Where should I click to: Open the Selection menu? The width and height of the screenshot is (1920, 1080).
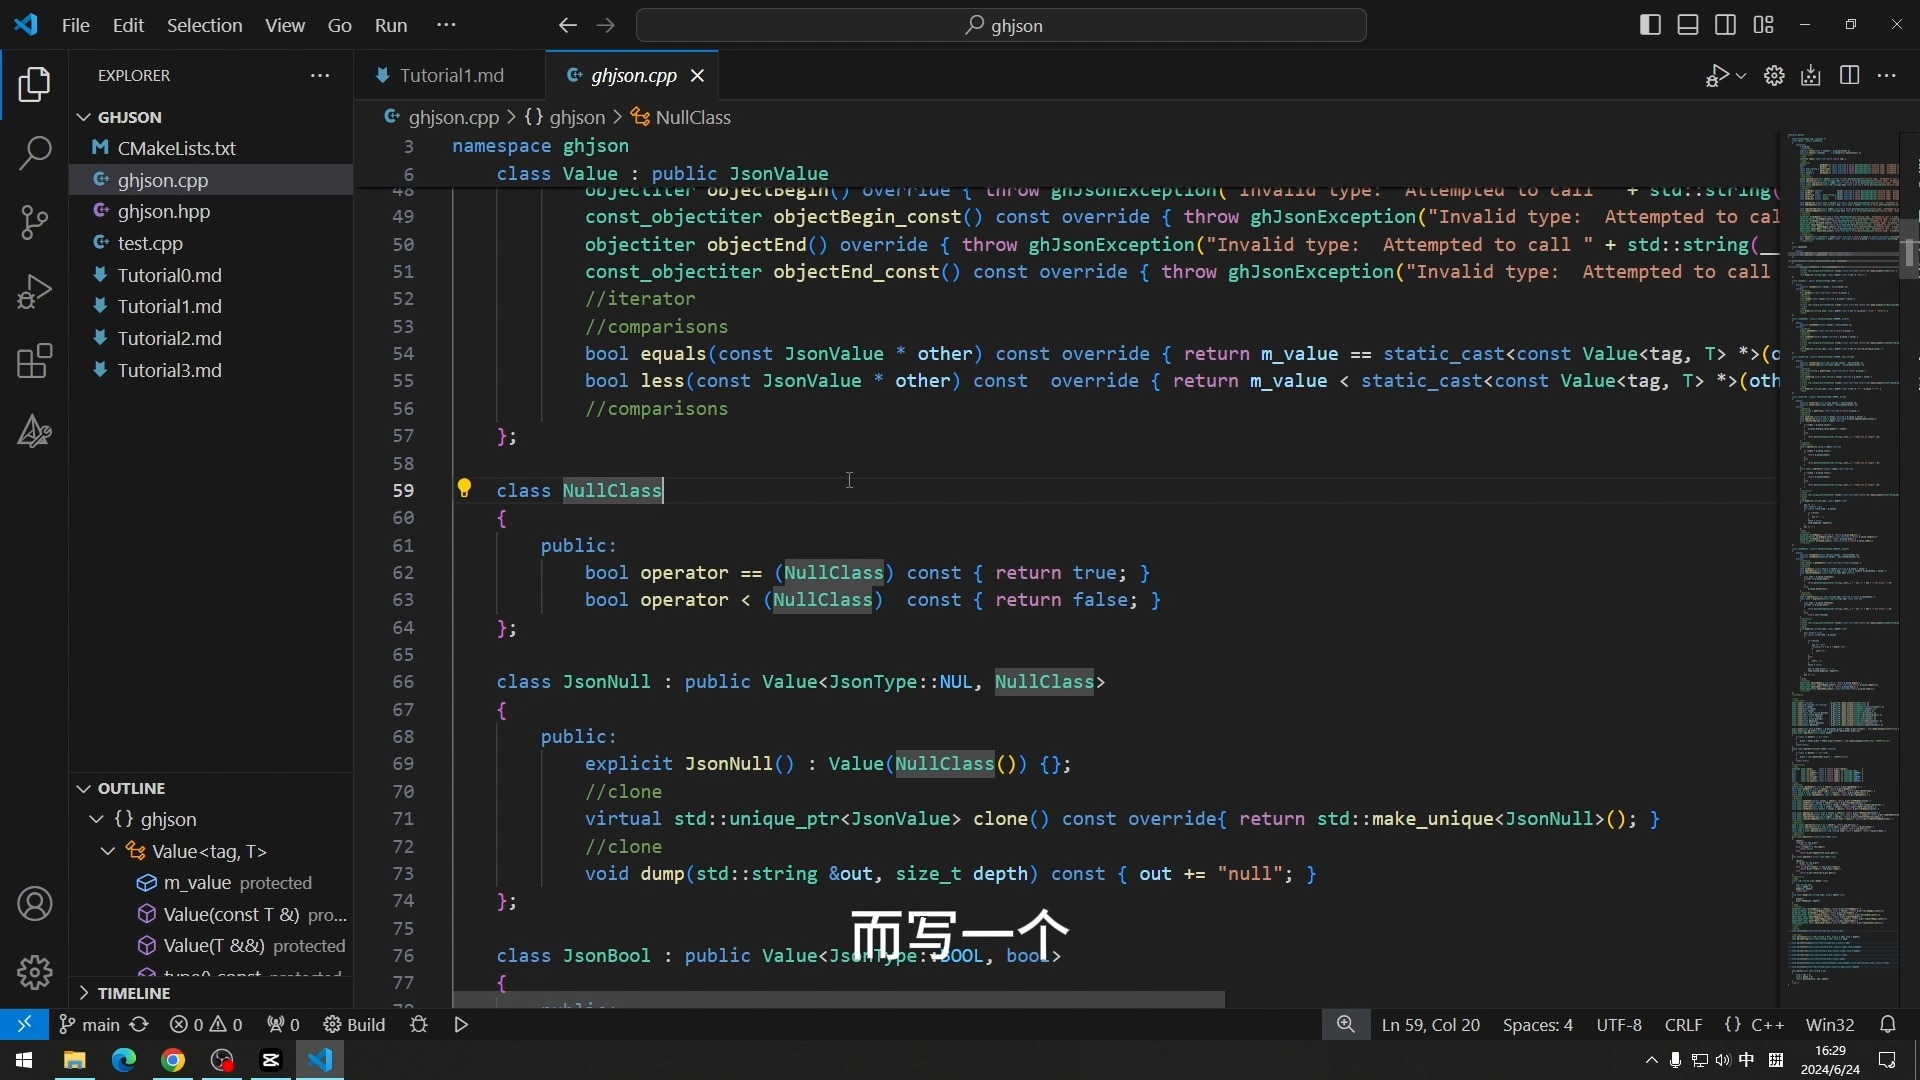[204, 25]
